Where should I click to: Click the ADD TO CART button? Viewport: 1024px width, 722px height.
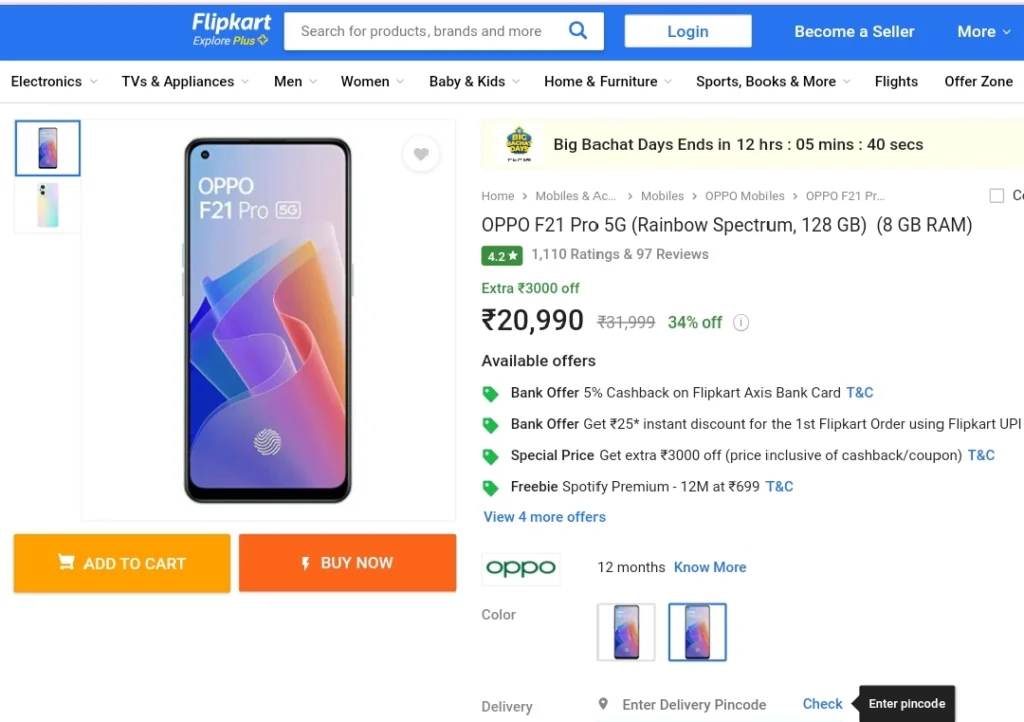122,563
